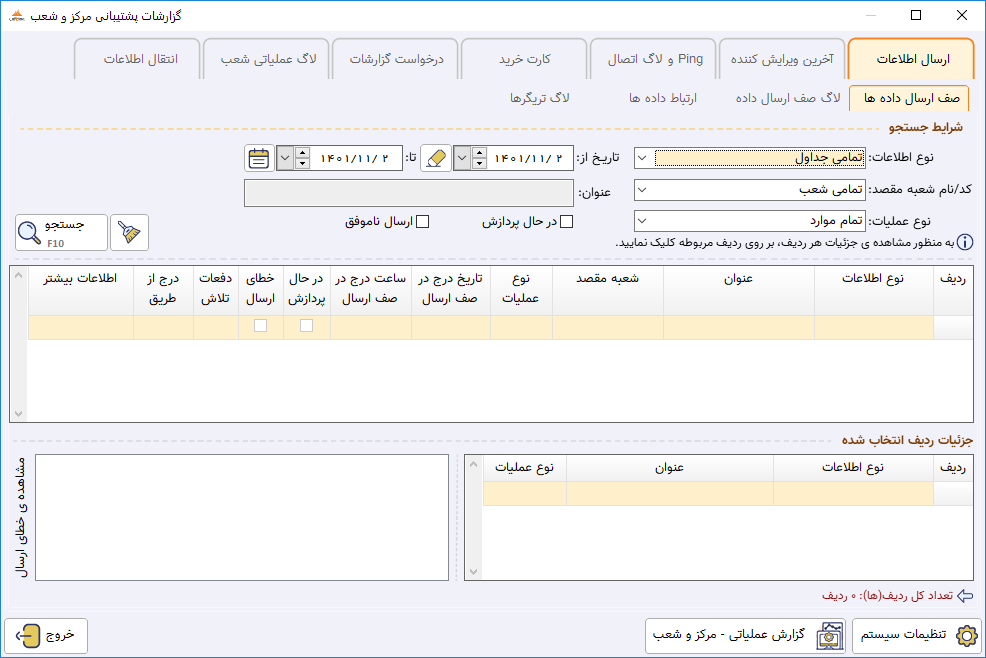
Task: Toggle the خطای ارسال checkbox in the table row
Action: click(260, 325)
